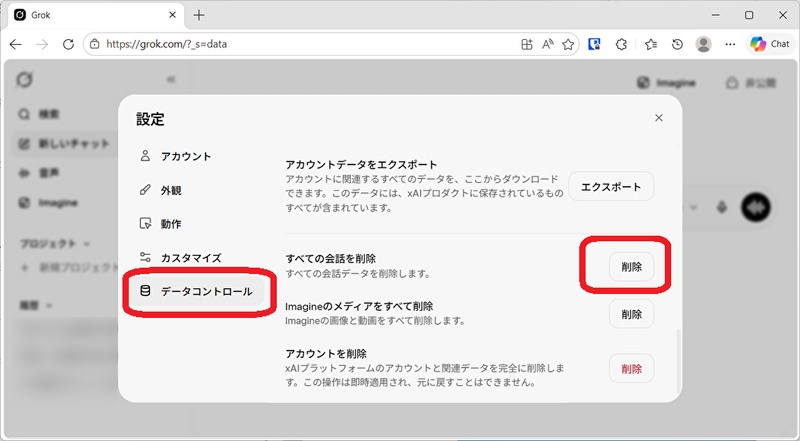Viewport: 800px width, 441px height.
Task: Open Imagine in the Grok sidebar
Action: pos(48,203)
